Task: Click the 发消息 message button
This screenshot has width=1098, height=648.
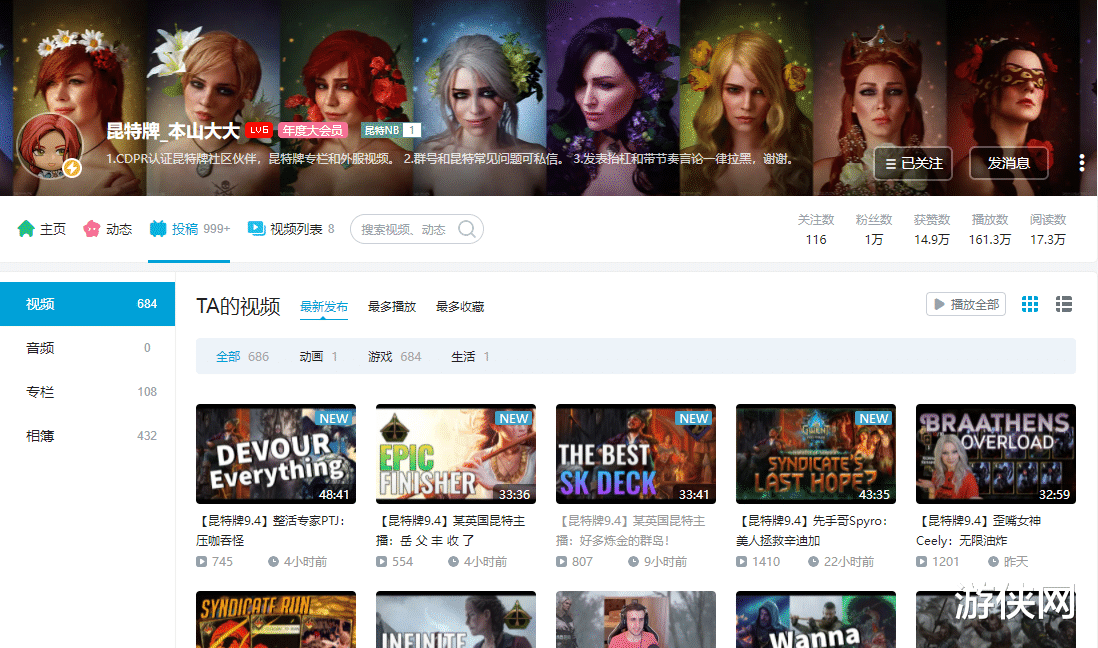Action: (1008, 163)
